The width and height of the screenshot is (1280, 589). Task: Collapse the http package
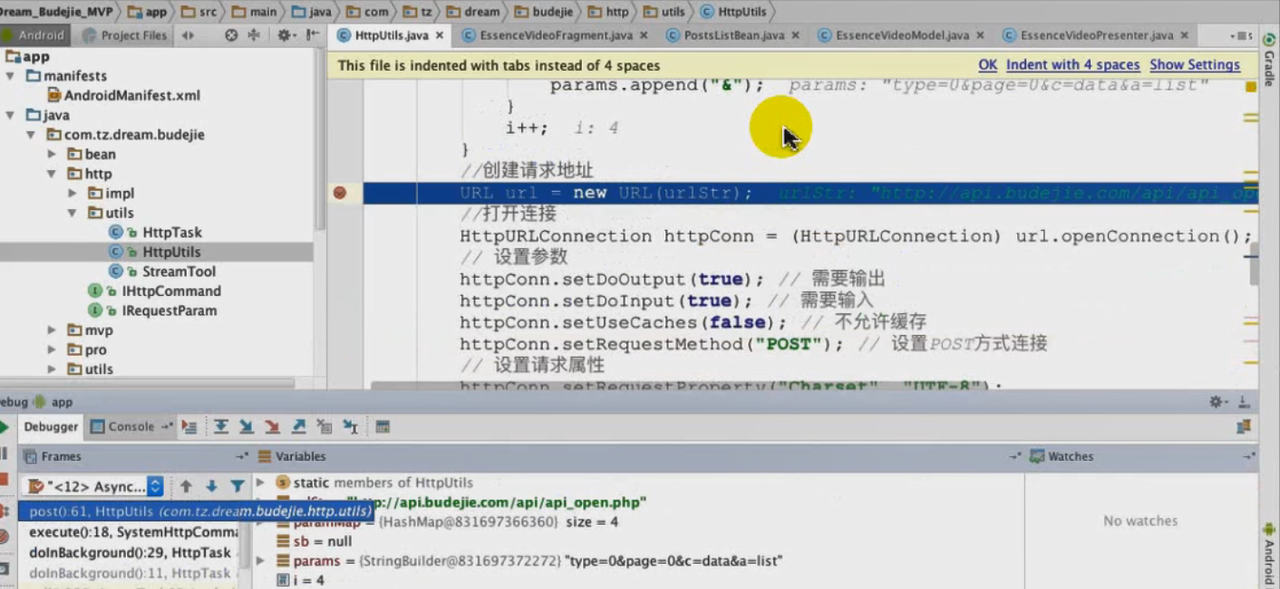[x=52, y=174]
